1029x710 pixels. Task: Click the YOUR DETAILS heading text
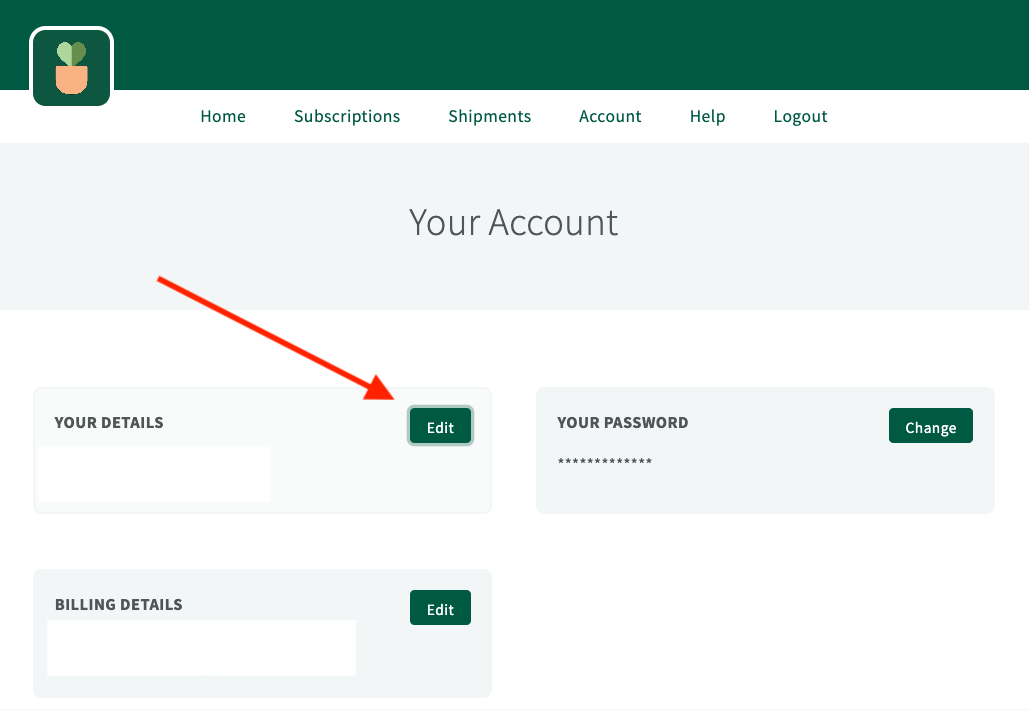109,423
